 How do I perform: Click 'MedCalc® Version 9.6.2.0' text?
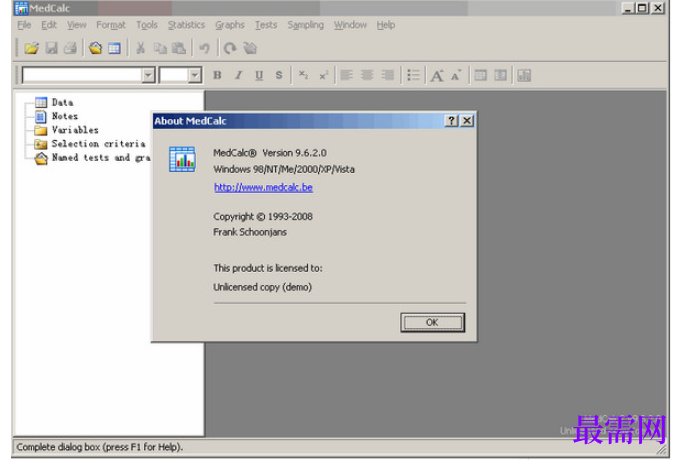270,153
